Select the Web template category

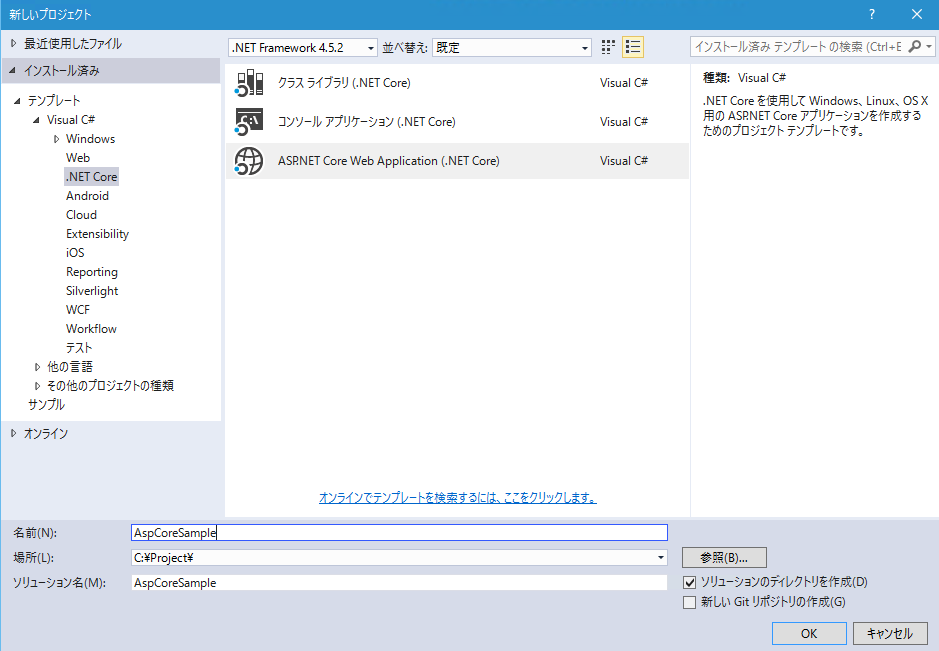click(78, 158)
